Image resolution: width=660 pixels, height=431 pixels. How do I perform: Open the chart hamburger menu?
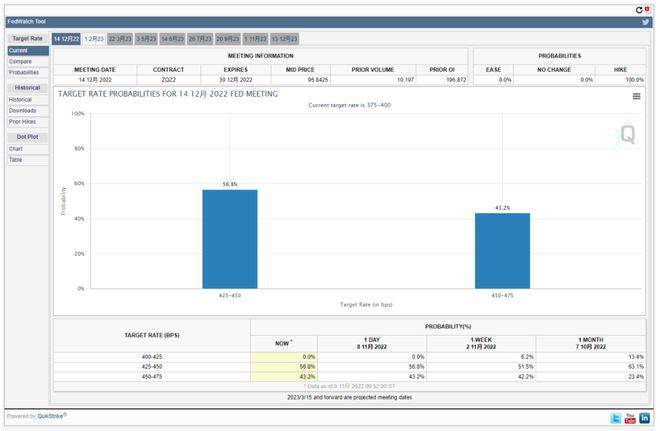pos(636,97)
